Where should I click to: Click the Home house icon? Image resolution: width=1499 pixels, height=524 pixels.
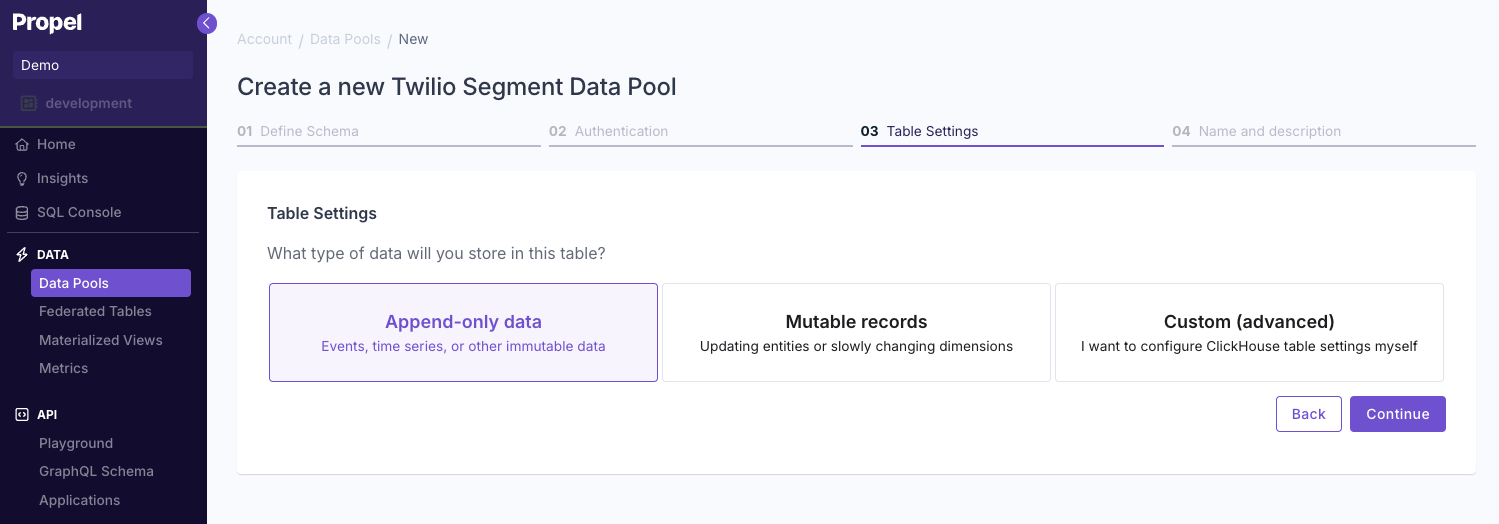click(22, 144)
